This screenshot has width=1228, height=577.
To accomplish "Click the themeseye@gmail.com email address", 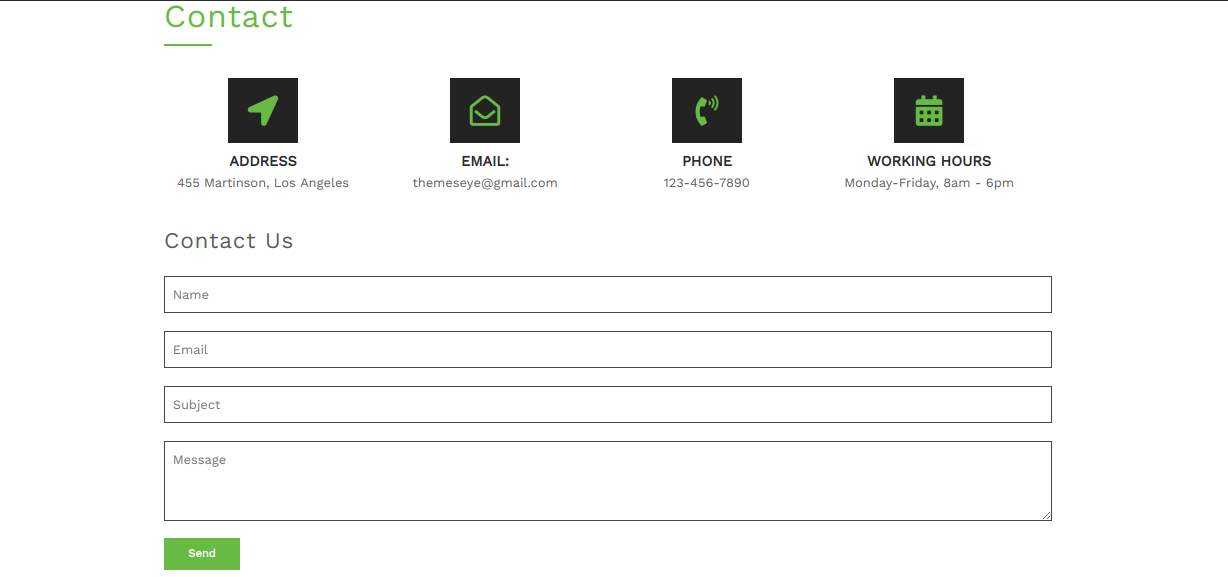I will tap(485, 183).
